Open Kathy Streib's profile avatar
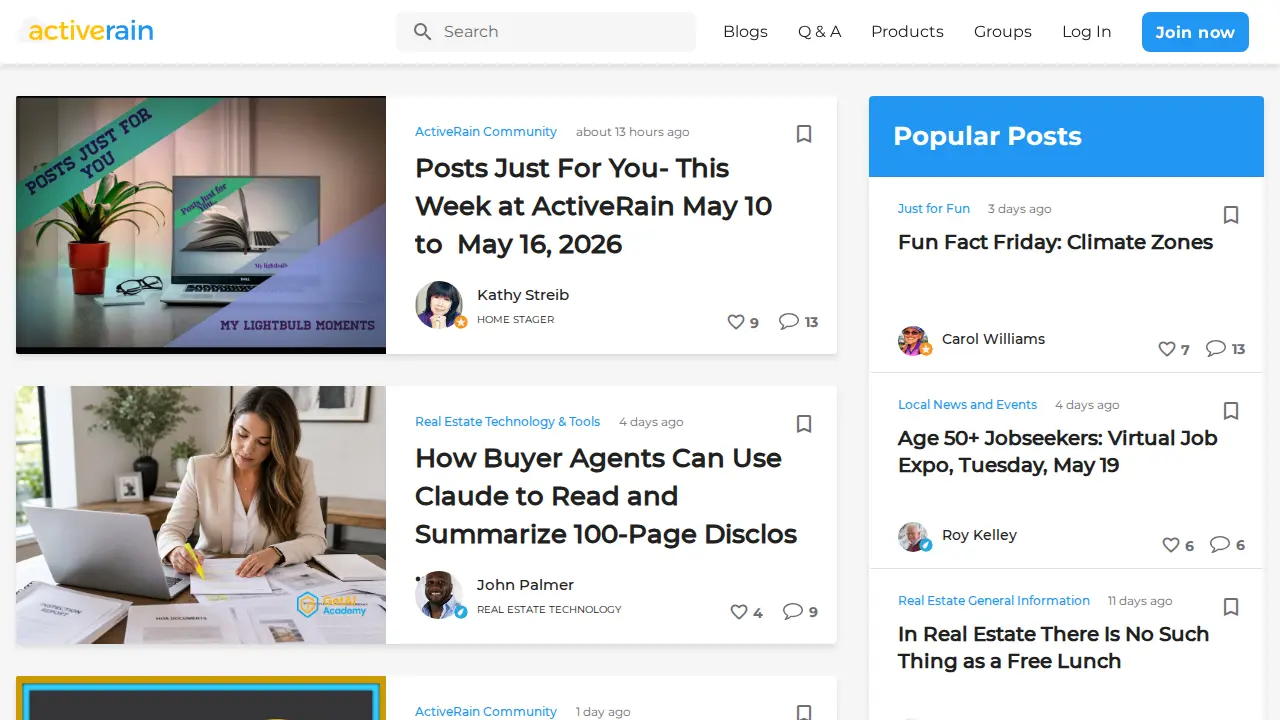Viewport: 1280px width, 720px height. point(439,305)
